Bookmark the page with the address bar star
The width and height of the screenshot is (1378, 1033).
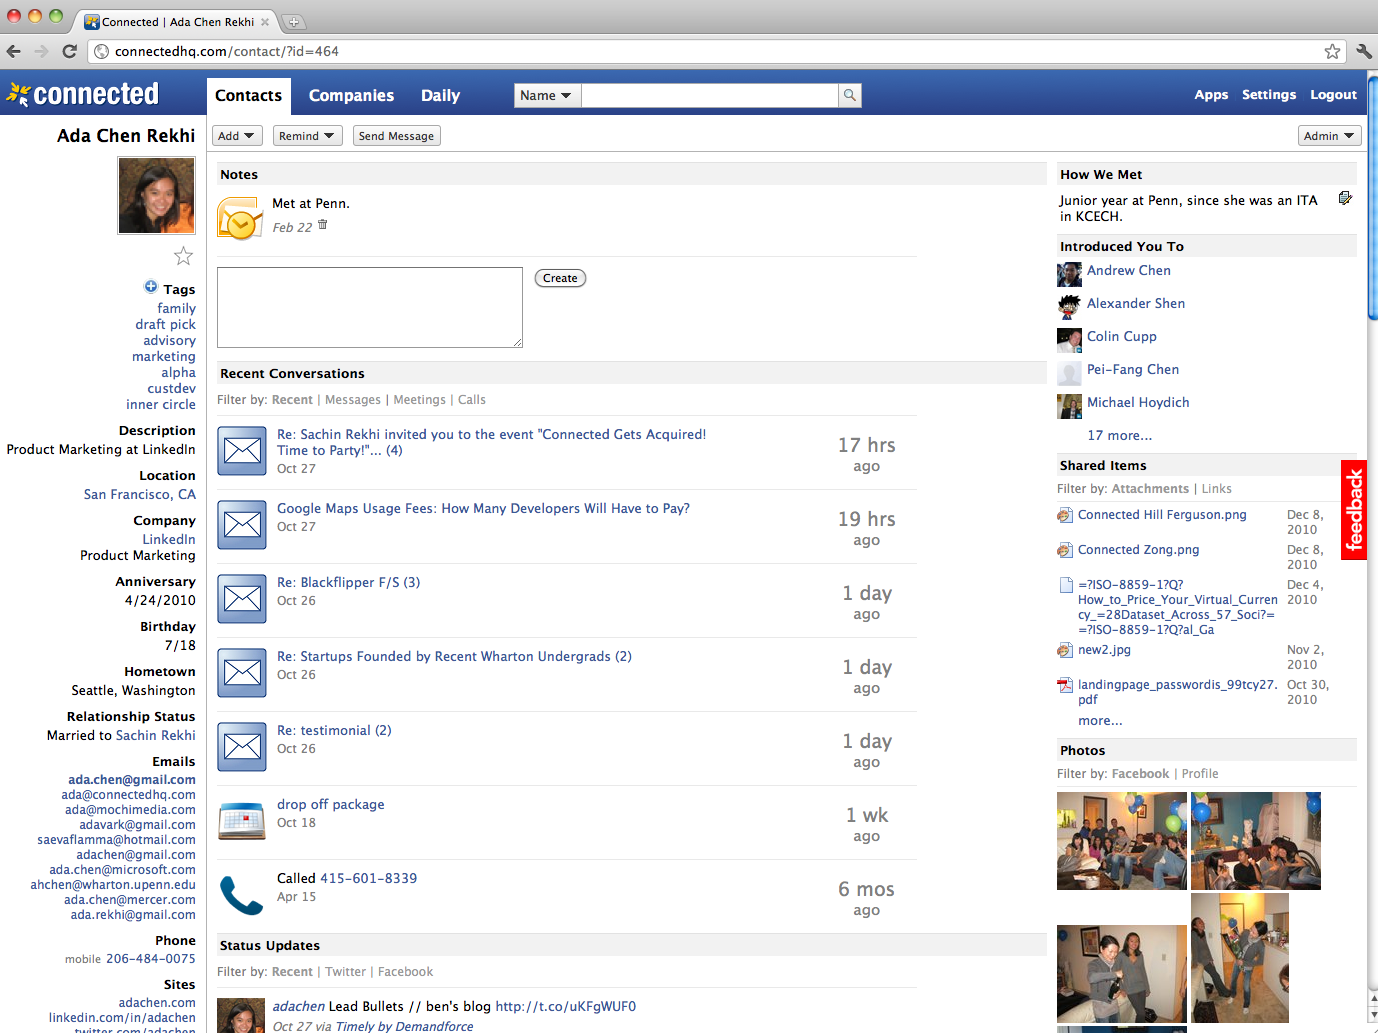(1332, 51)
